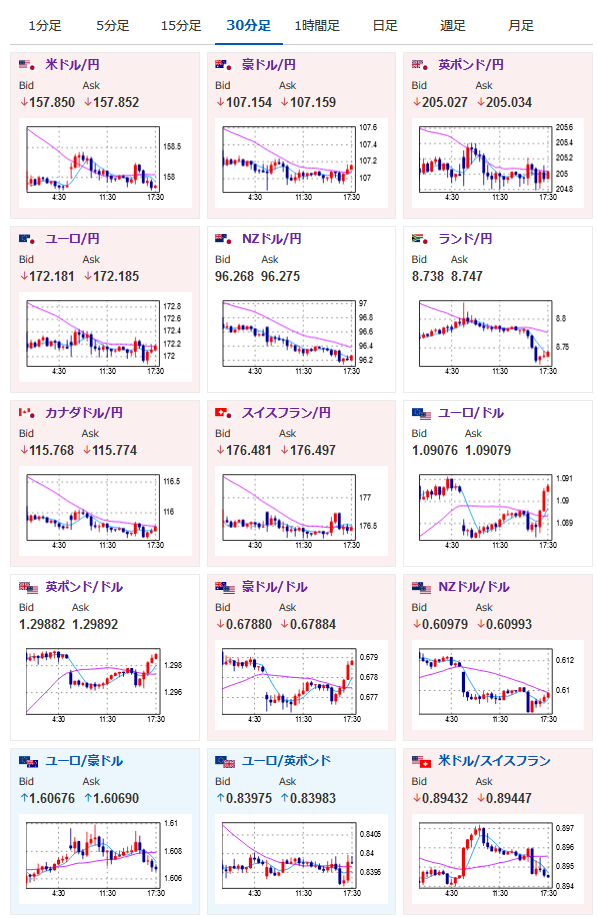The height and width of the screenshot is (918, 597).
Task: Click the Swiss flag icon beside スイスフラン/円
Action: 224,413
